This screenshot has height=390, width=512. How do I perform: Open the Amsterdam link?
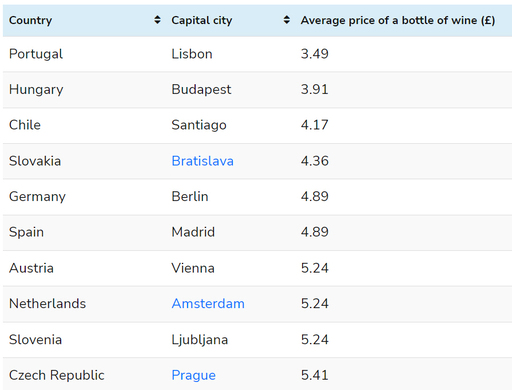pos(208,304)
